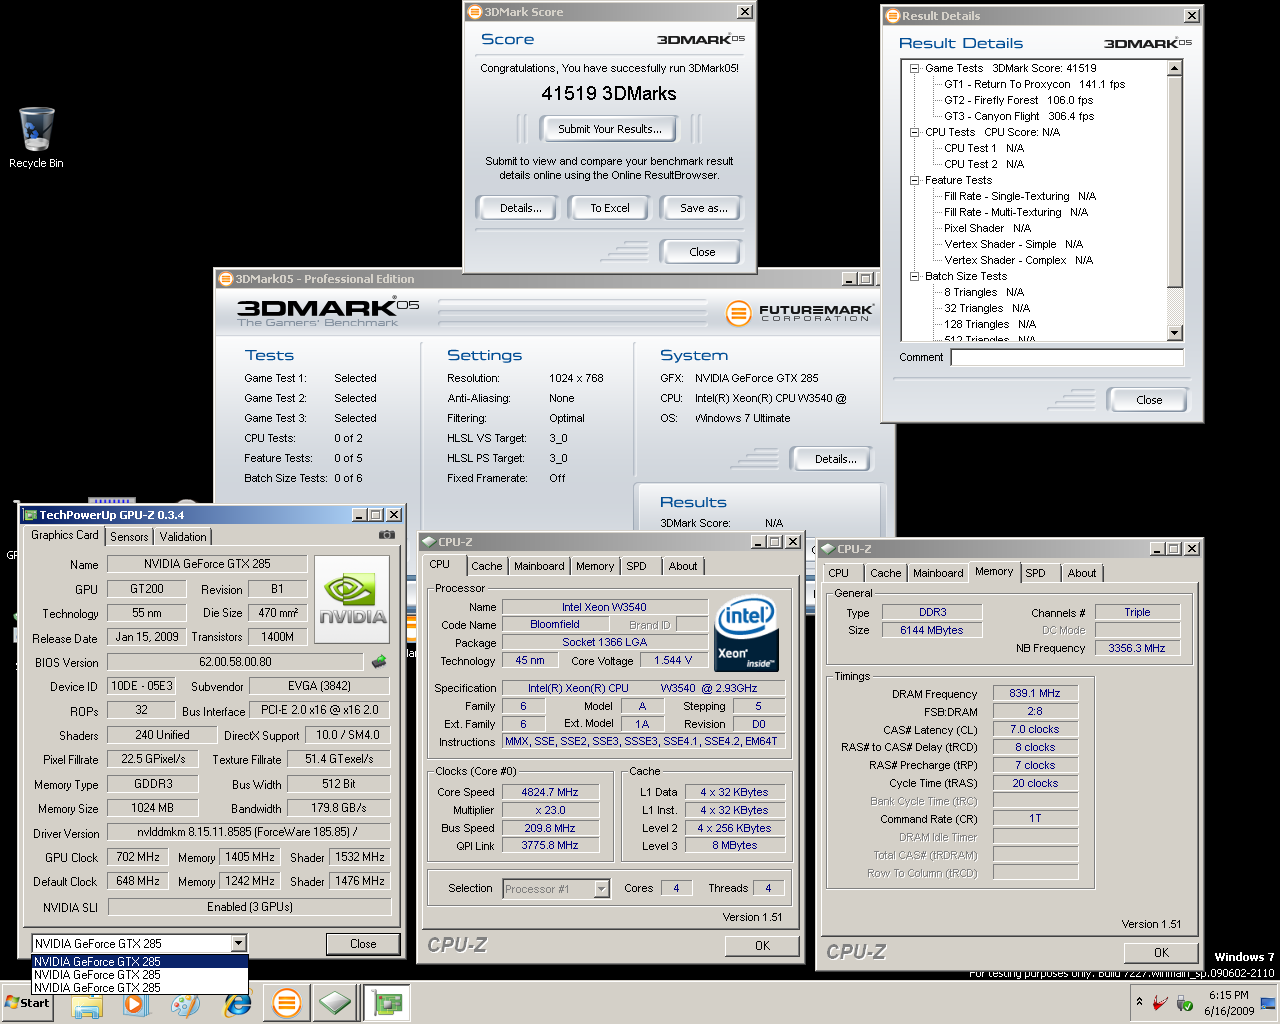Image resolution: width=1280 pixels, height=1024 pixels.
Task: Open the Recycle Bin desktop icon
Action: tap(36, 137)
